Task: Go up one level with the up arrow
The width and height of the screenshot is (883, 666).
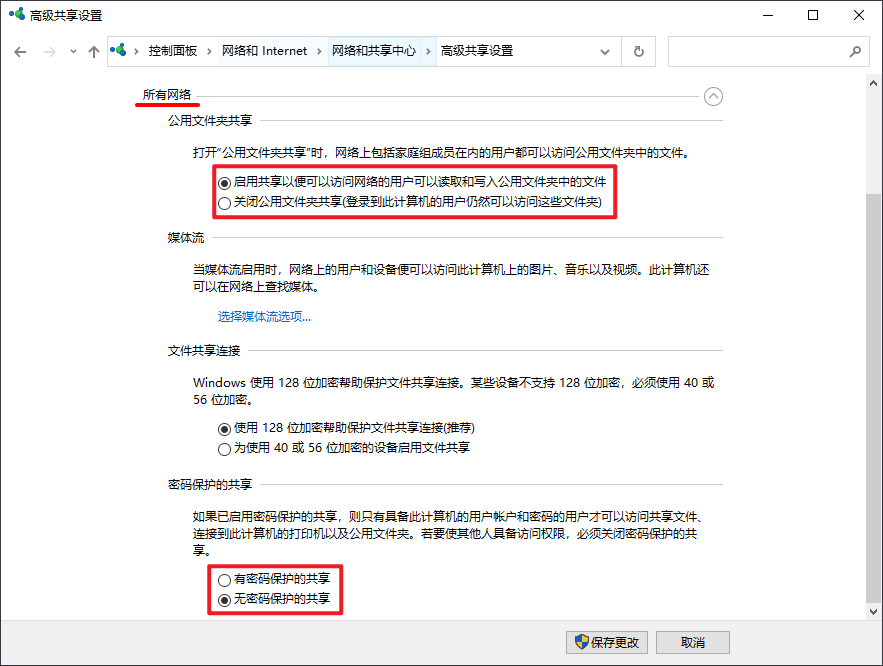Action: pyautogui.click(x=93, y=52)
